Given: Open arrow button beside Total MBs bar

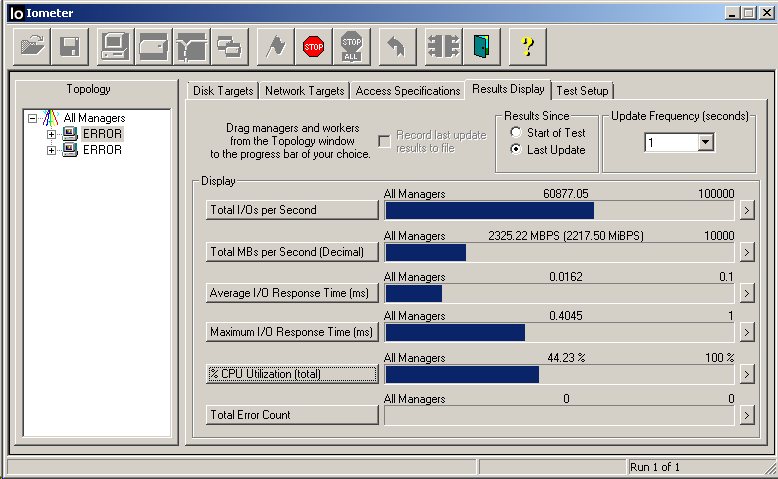Looking at the screenshot, I should [x=747, y=253].
